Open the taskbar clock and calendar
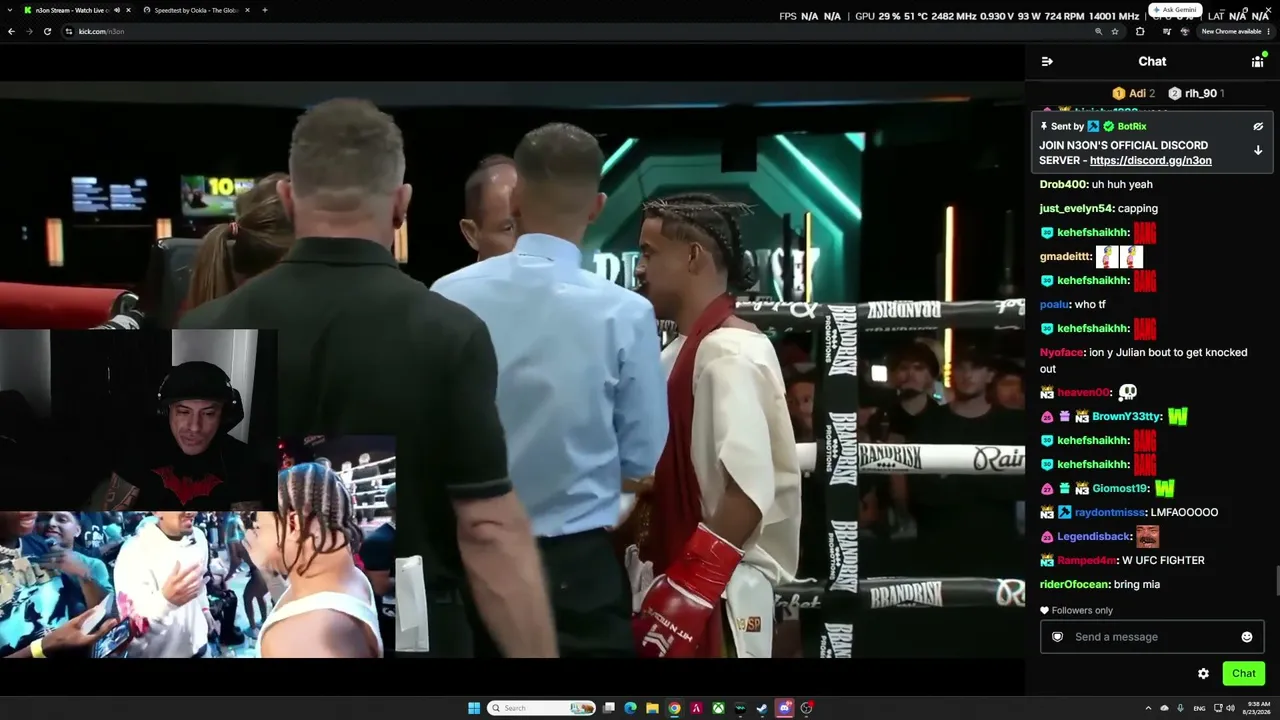Image resolution: width=1280 pixels, height=720 pixels. [1257, 708]
